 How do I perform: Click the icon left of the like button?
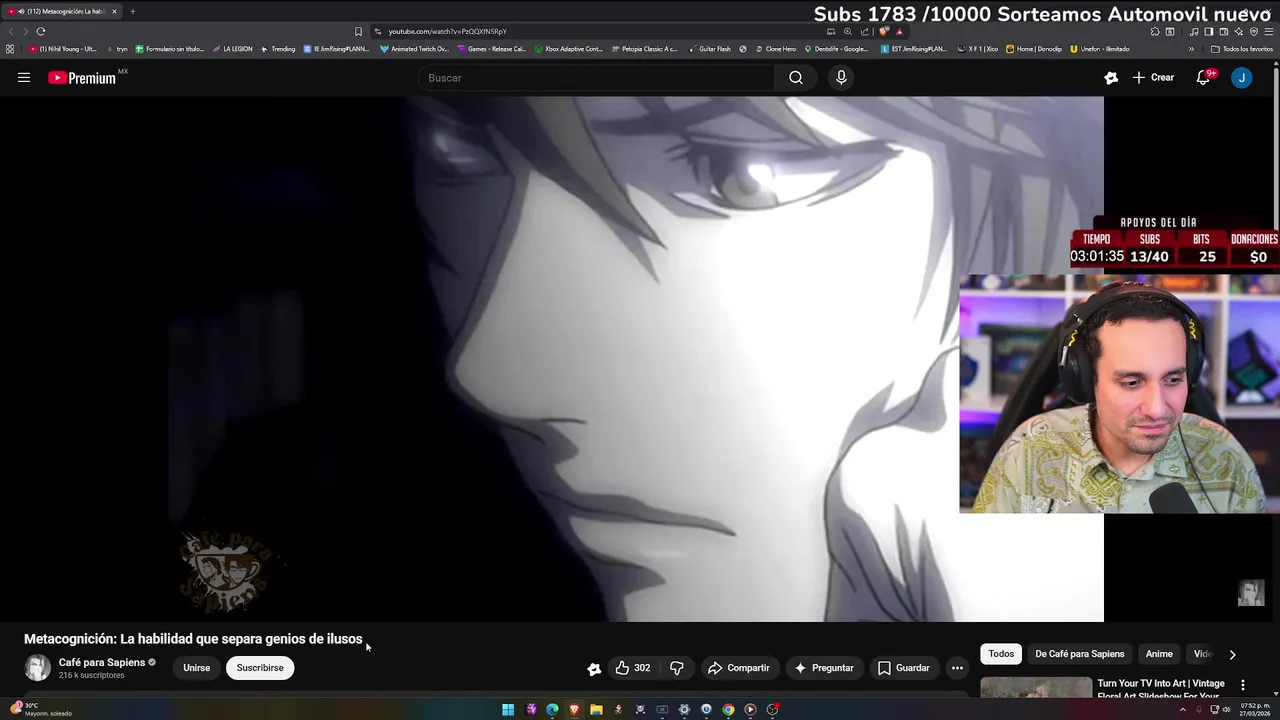(594, 669)
